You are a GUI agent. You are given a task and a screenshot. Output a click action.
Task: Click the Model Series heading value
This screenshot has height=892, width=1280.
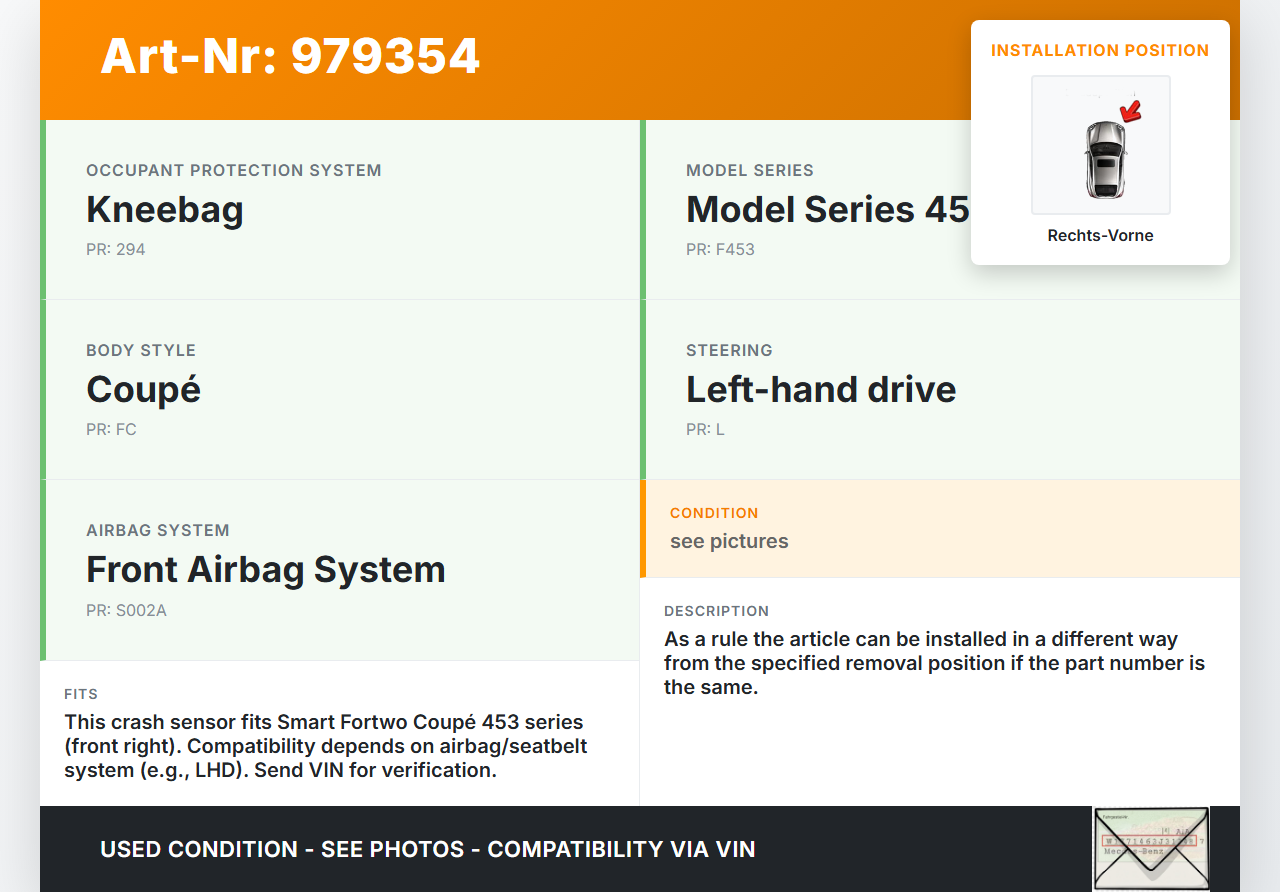[827, 210]
